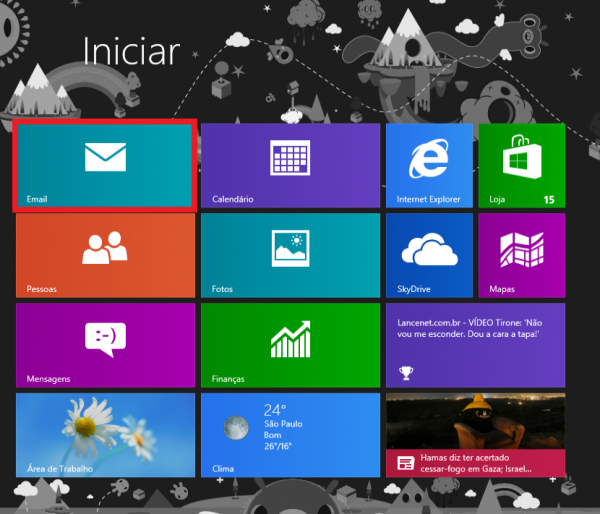
Task: Launch the Fotos app tile
Action: (x=291, y=255)
